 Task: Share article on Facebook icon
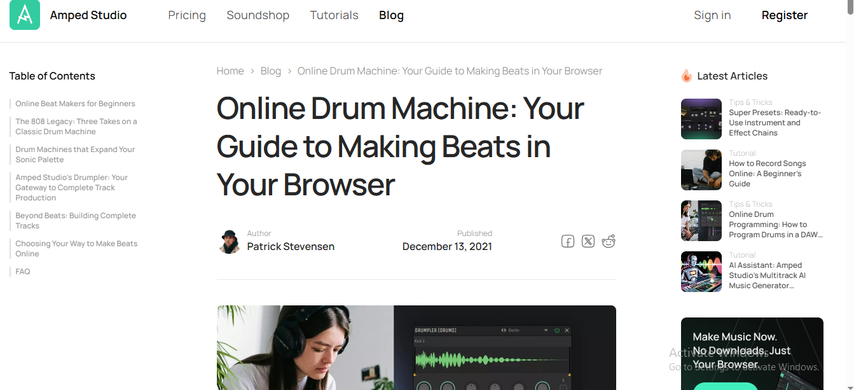point(568,241)
